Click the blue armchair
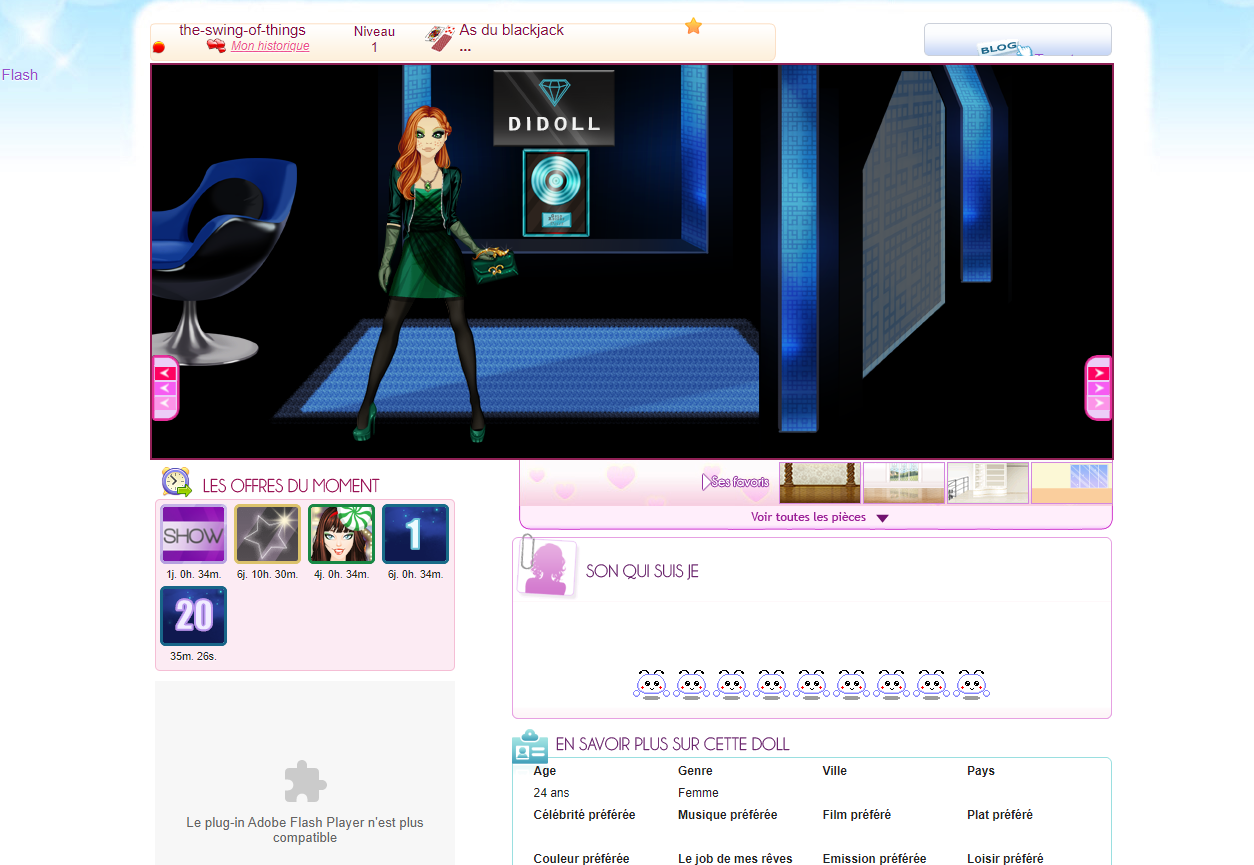The image size is (1254, 865). 223,260
